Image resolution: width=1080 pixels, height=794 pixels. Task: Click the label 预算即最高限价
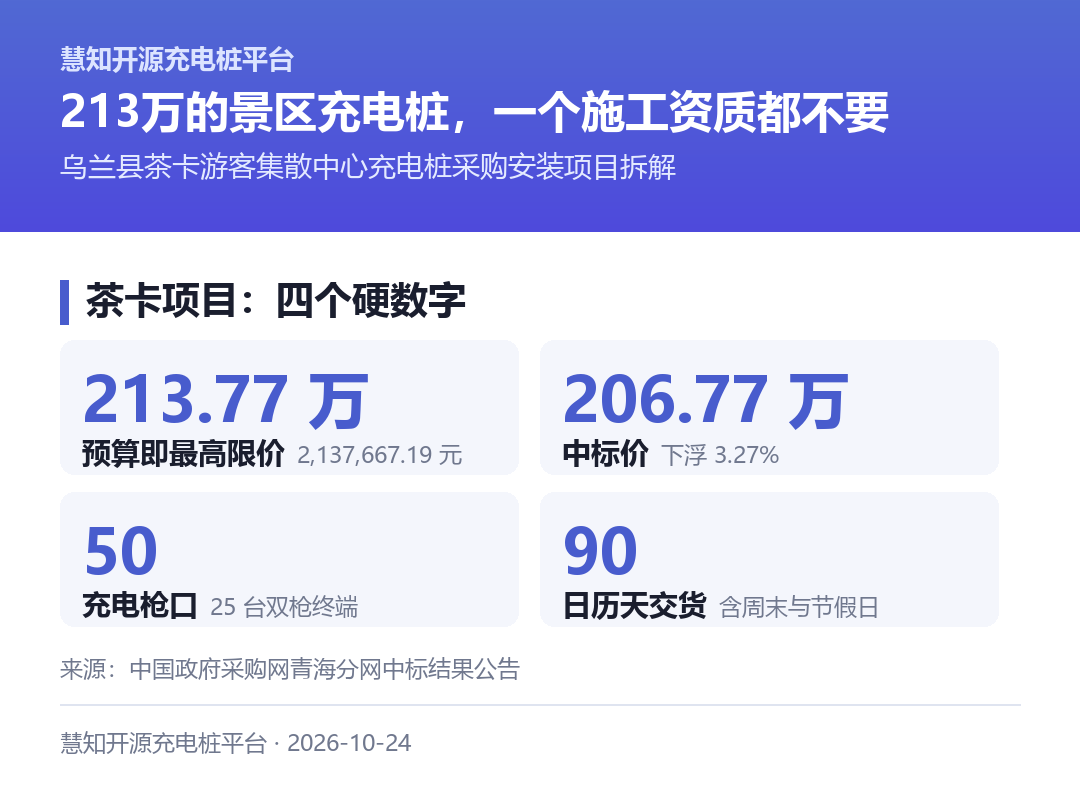point(183,454)
